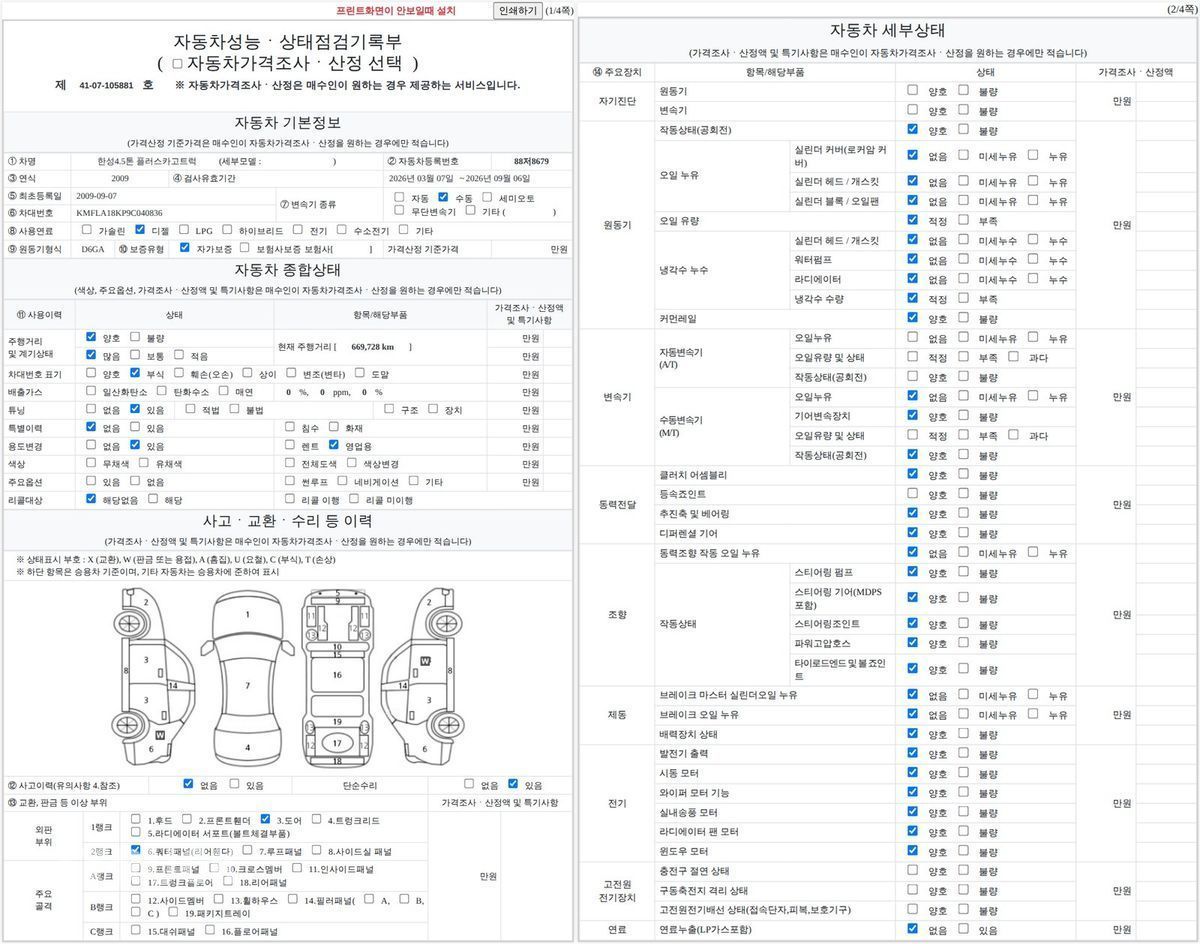Image resolution: width=1200 pixels, height=944 pixels.
Task: Check the 렌트 usage change box
Action: click(x=290, y=445)
